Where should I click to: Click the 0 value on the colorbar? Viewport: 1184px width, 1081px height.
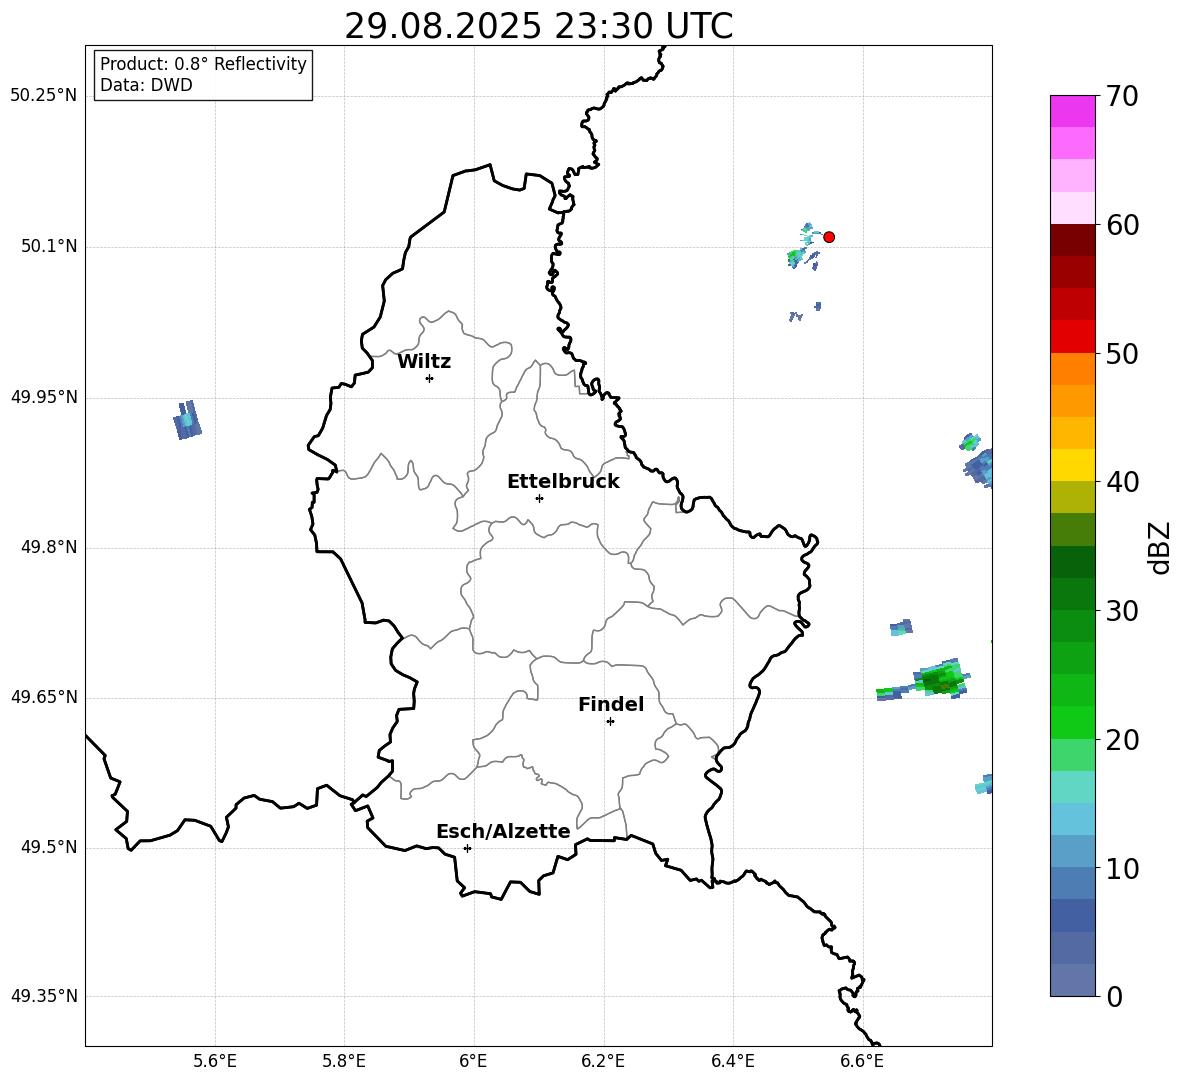click(x=1115, y=996)
